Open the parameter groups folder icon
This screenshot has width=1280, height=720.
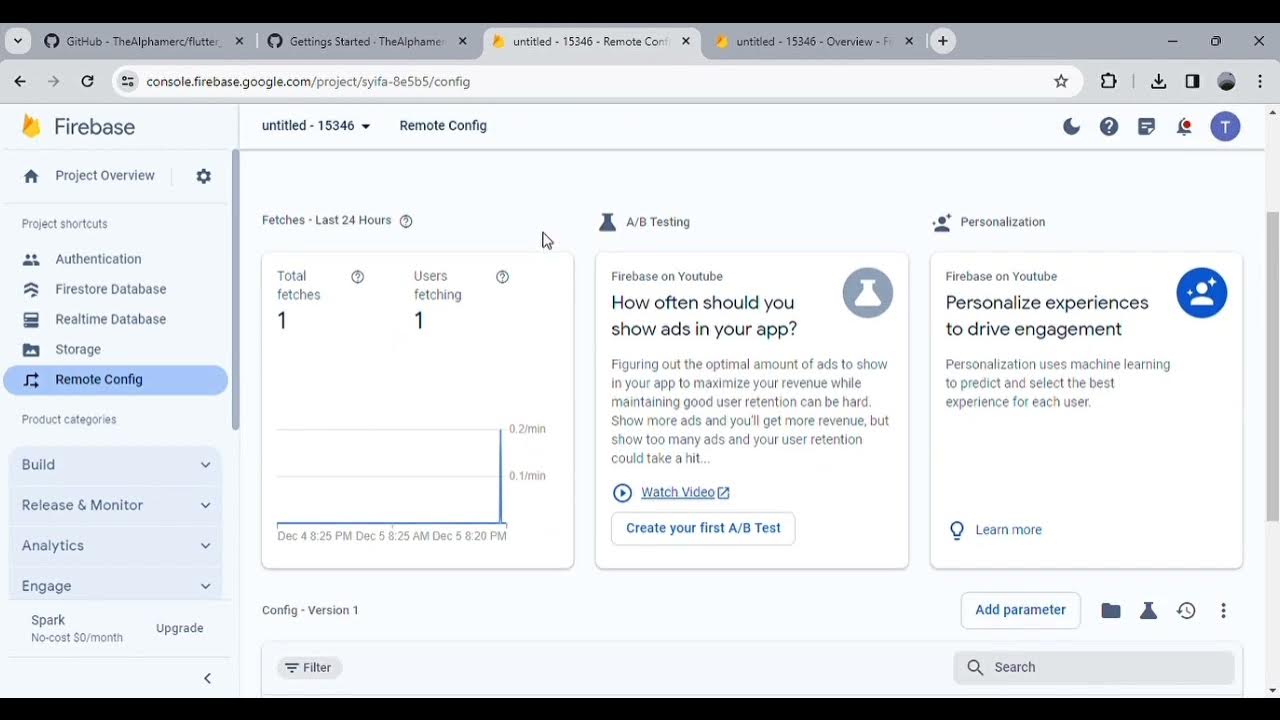1111,611
